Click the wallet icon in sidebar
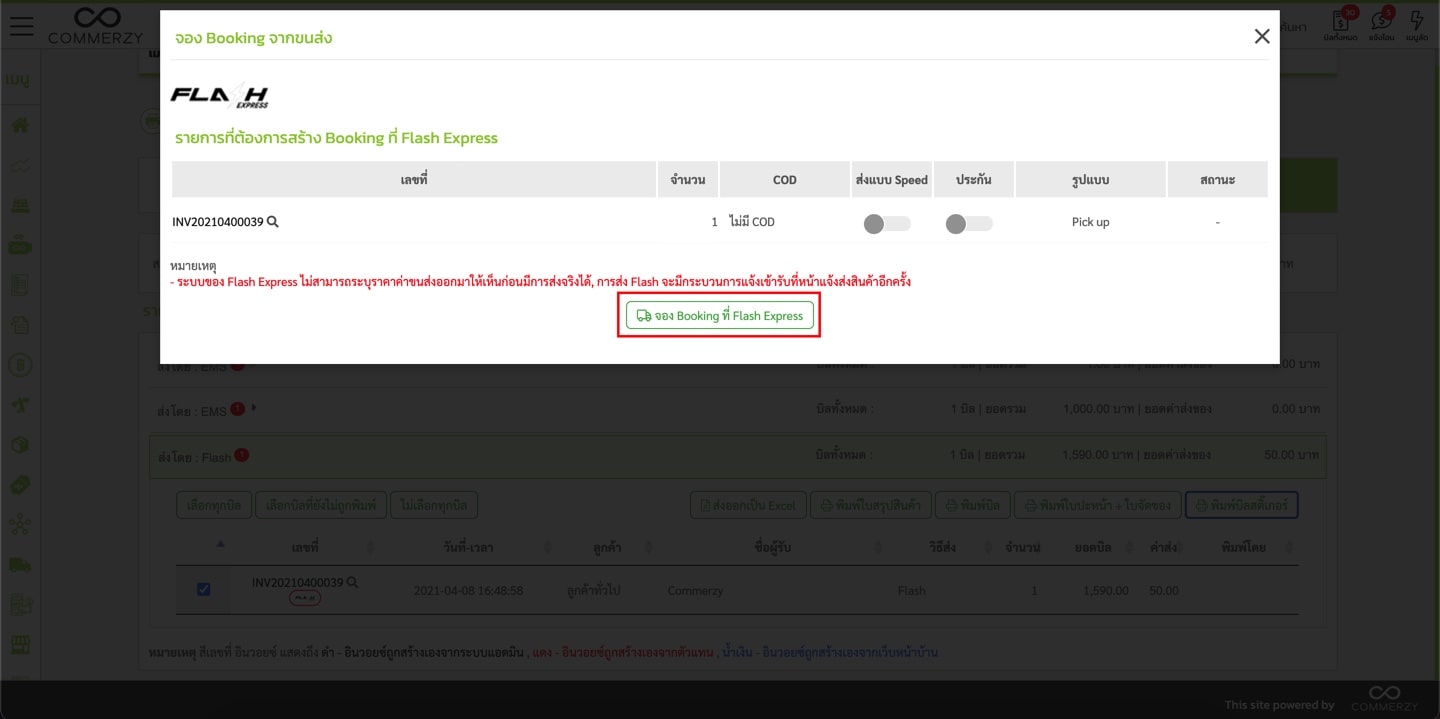Screen dimensions: 1440x719 20,245
